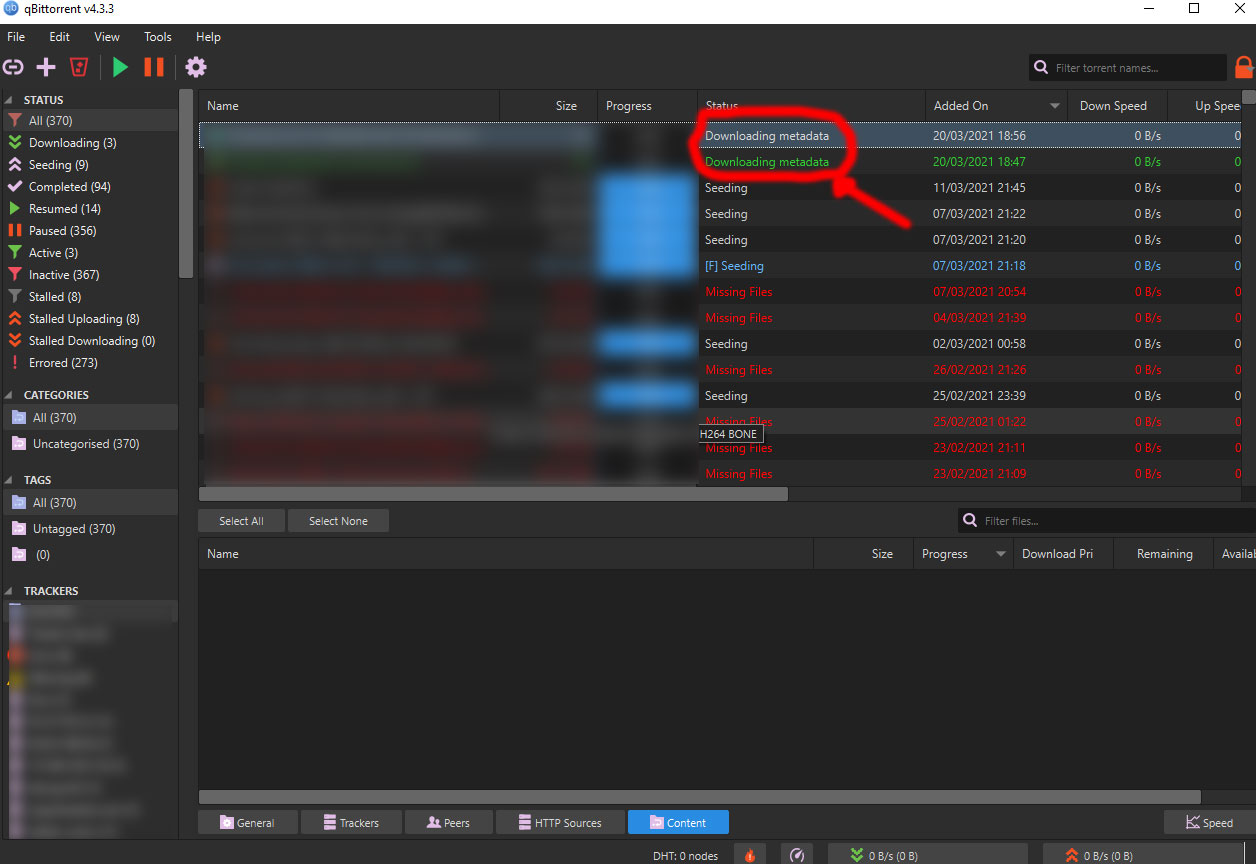
Task: Switch to the Content tab
Action: [678, 822]
